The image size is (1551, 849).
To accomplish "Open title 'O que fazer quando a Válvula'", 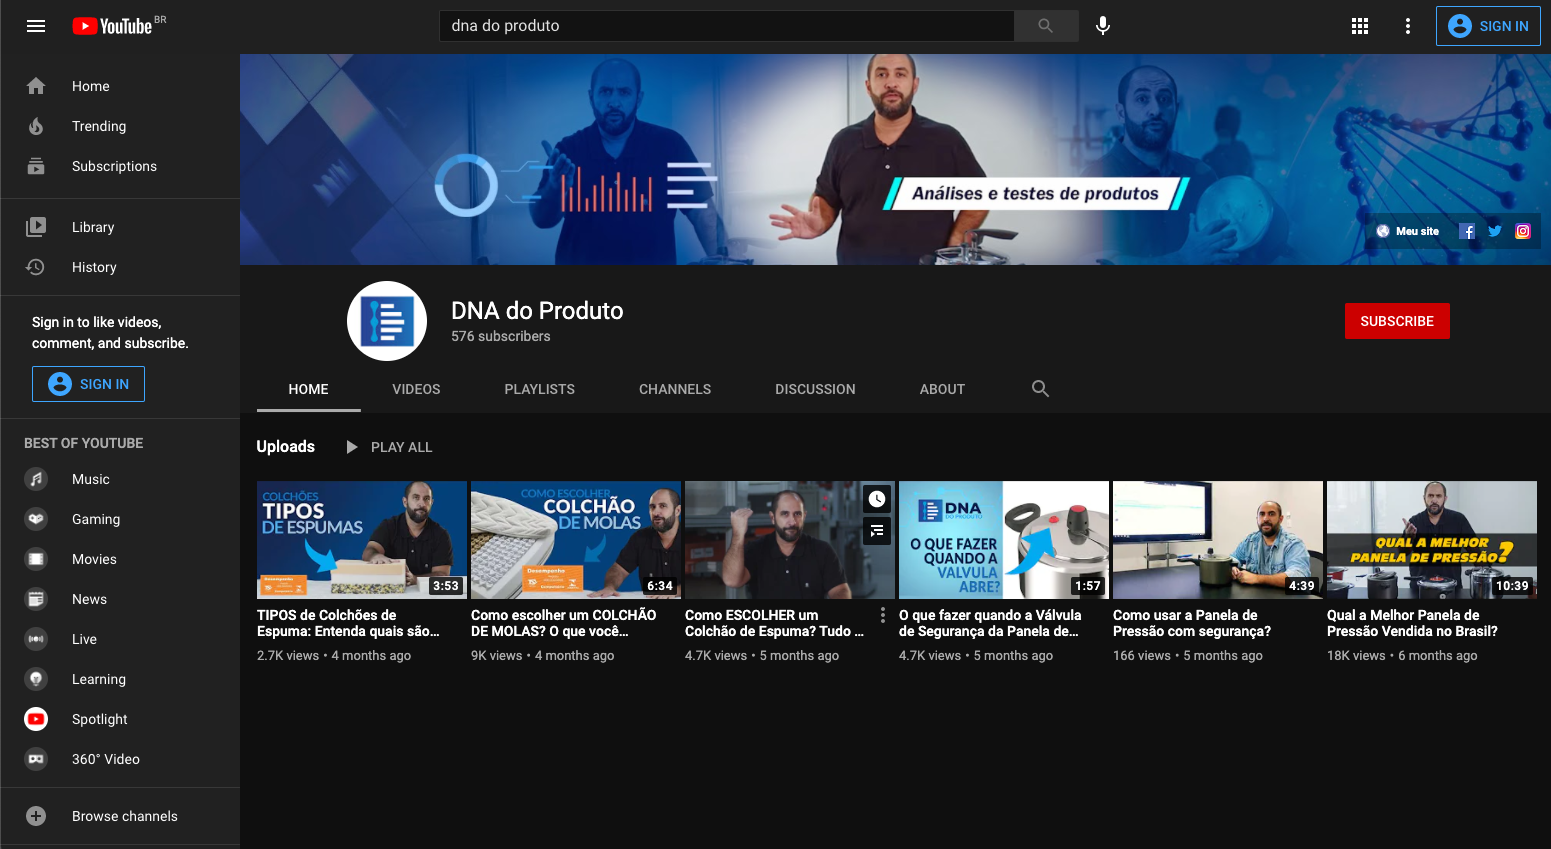I will [990, 623].
